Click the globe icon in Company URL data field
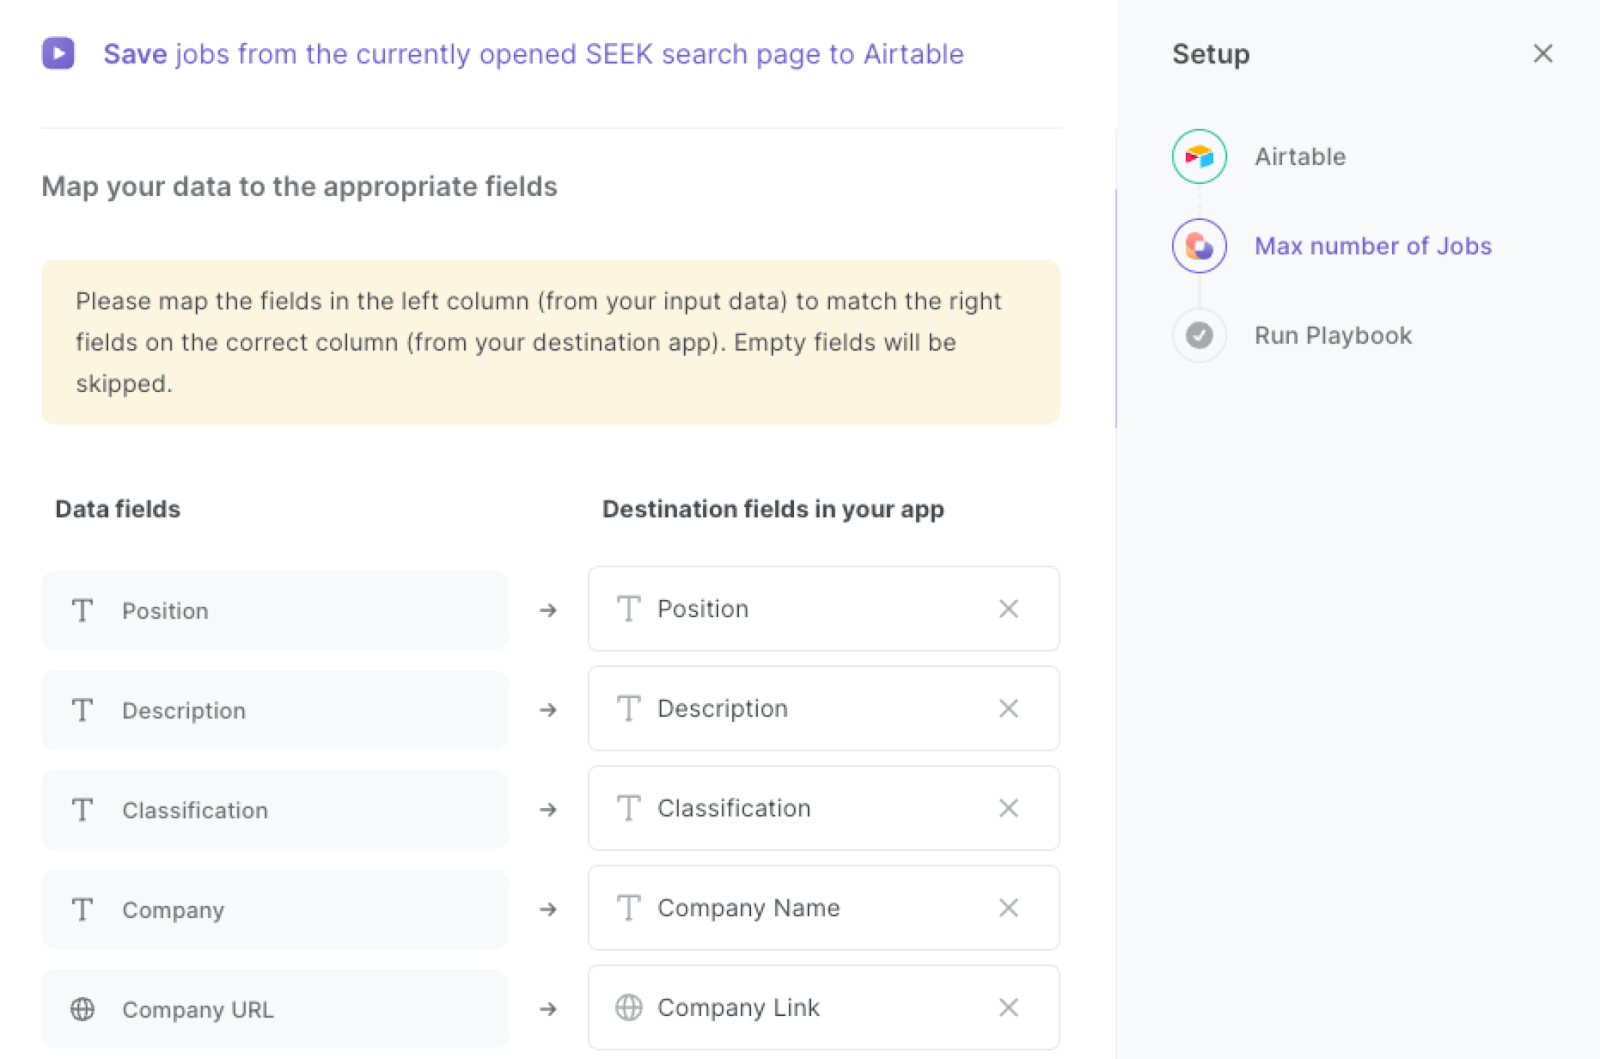This screenshot has height=1059, width=1600. pos(83,1009)
